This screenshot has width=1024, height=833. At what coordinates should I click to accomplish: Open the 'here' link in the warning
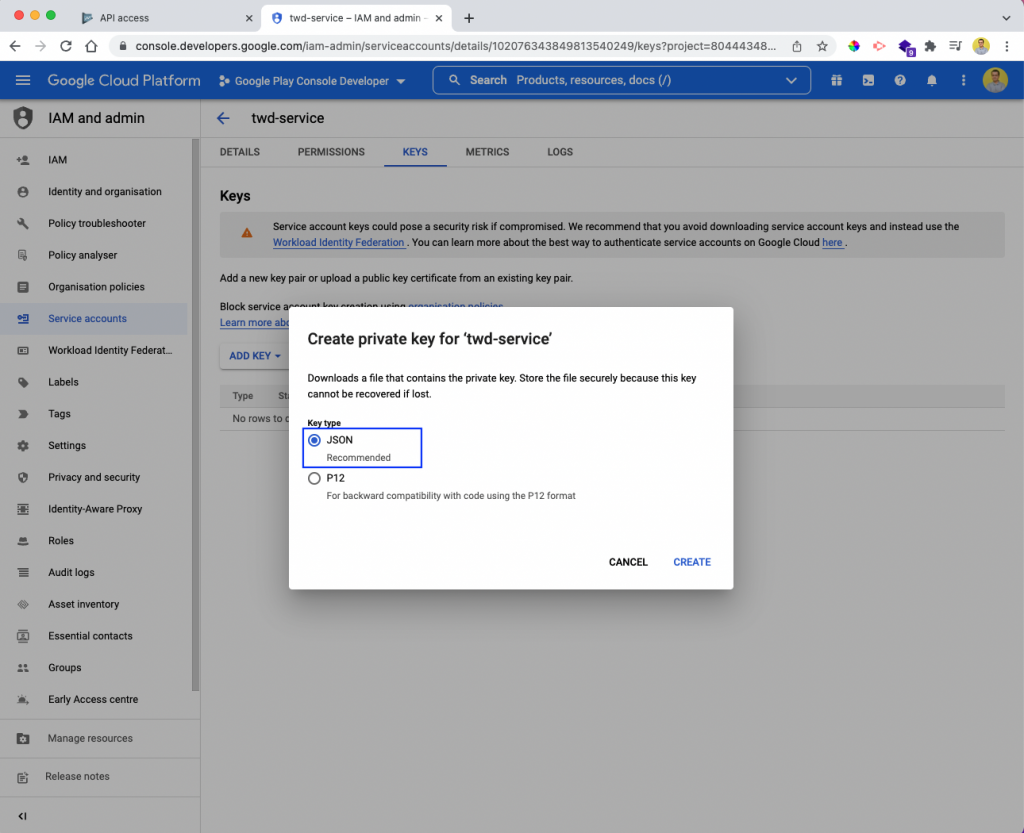pos(832,242)
